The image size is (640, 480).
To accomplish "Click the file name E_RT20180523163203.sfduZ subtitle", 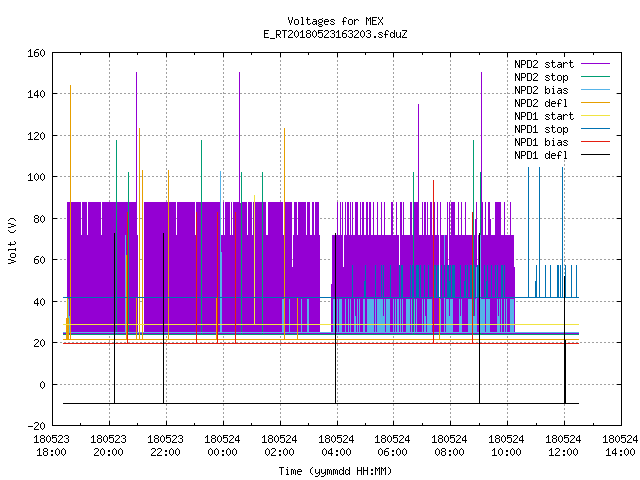I will coord(335,34).
